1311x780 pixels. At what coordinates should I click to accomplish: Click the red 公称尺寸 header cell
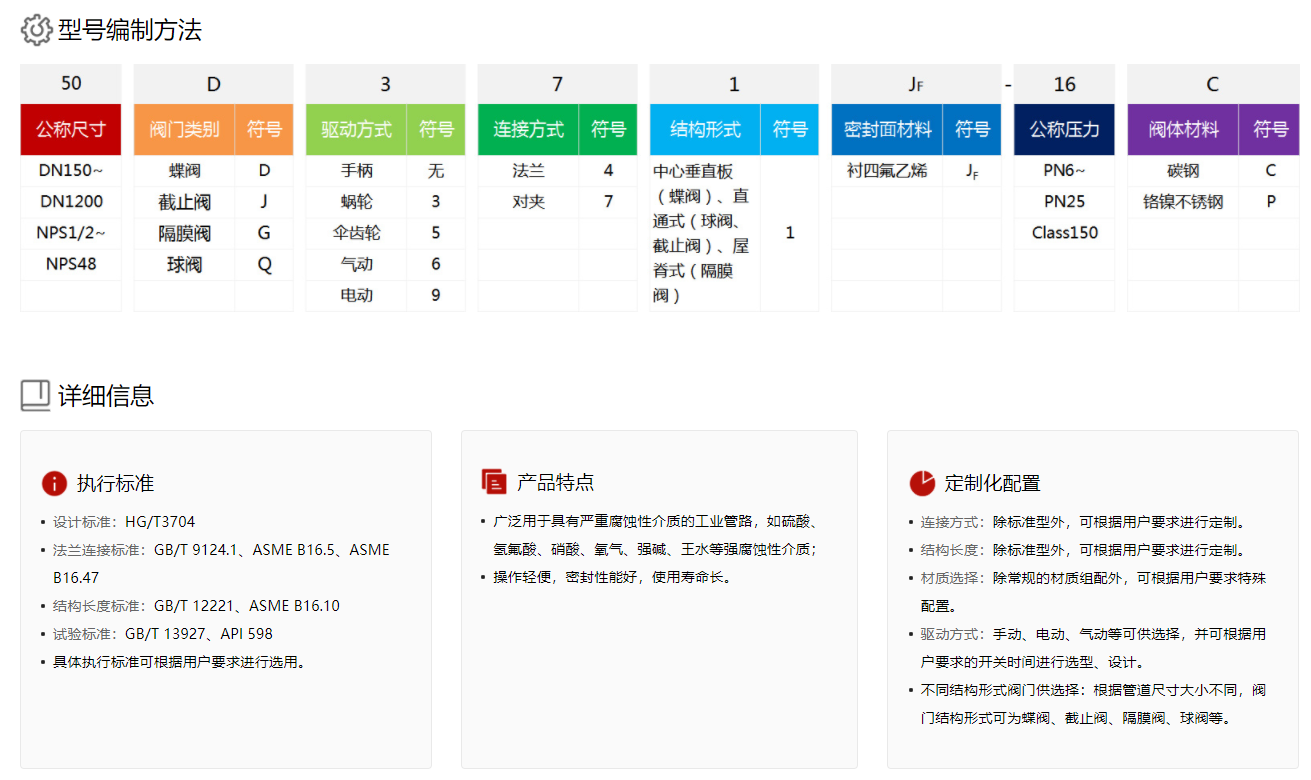(71, 129)
